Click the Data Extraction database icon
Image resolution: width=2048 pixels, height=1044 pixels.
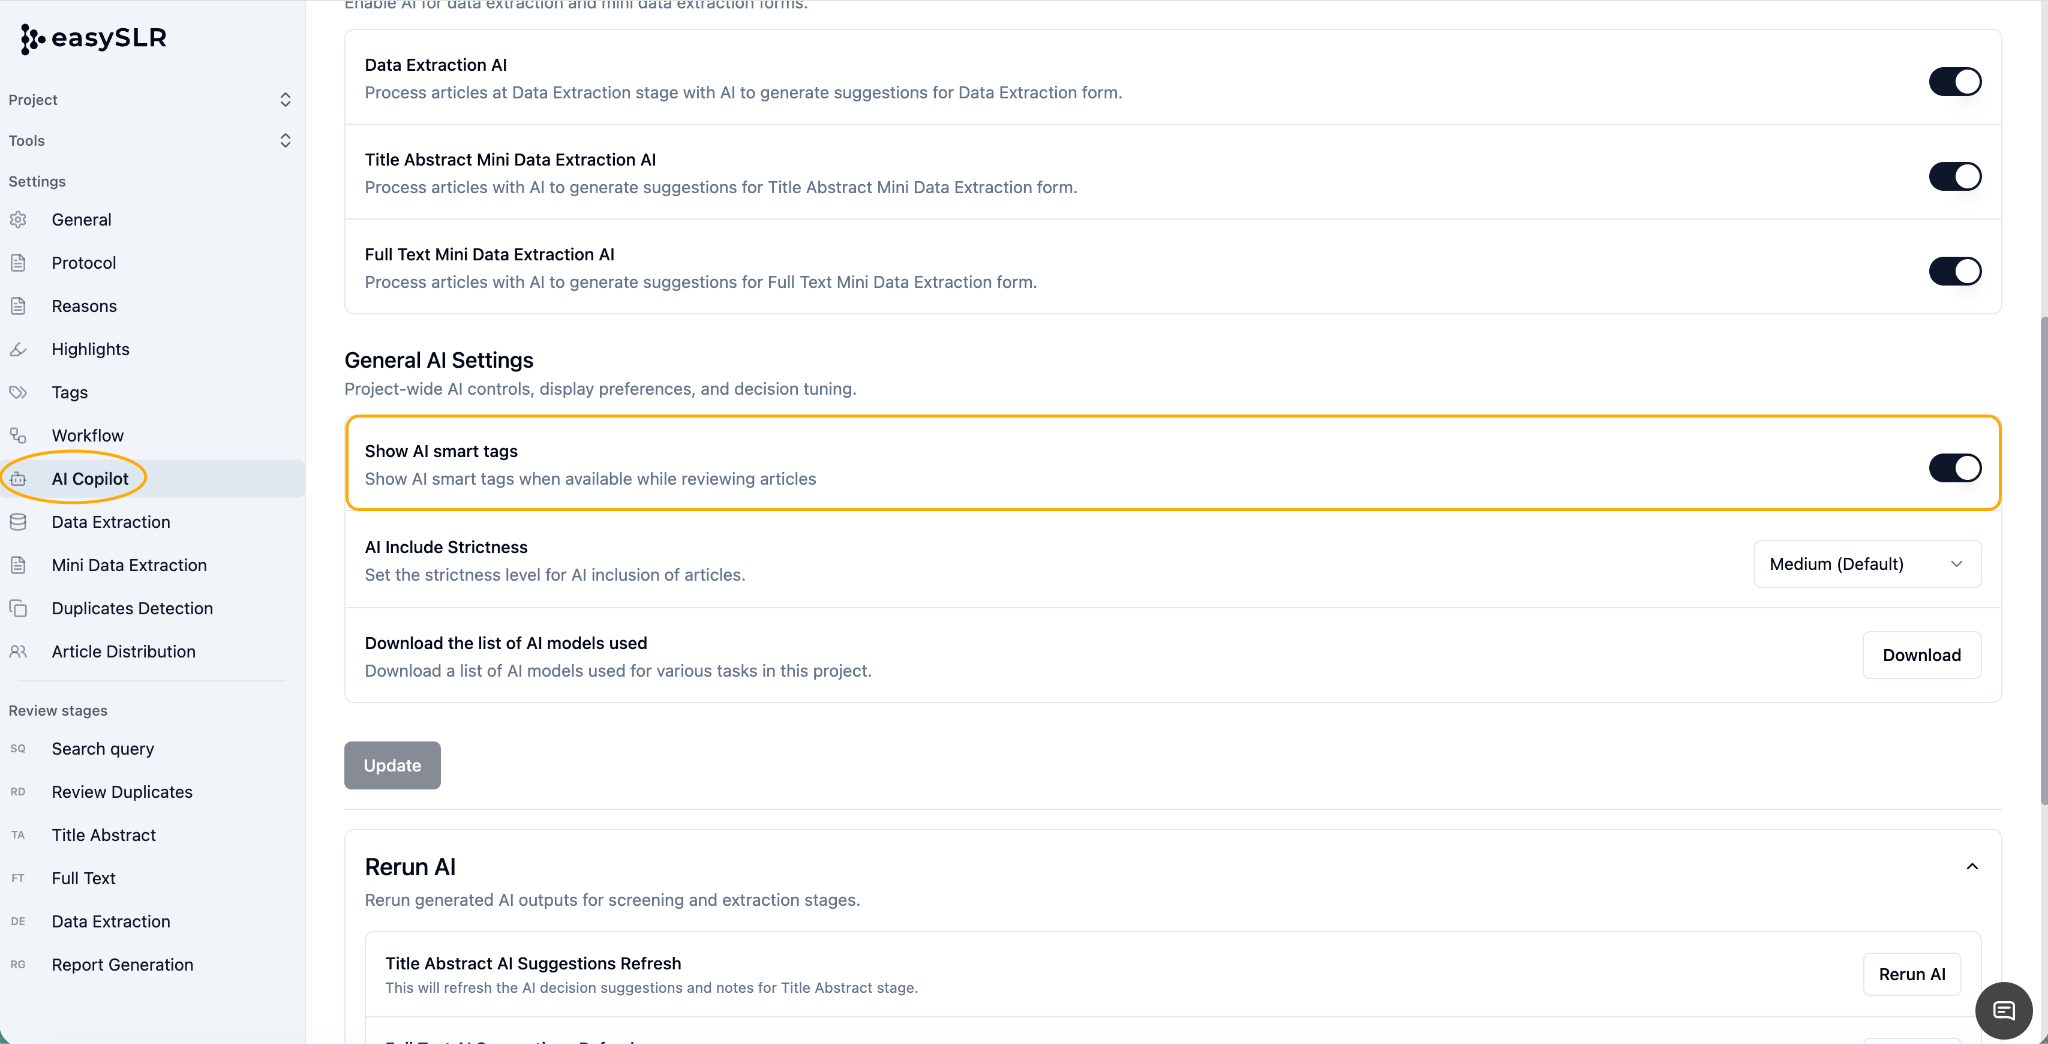coord(18,522)
